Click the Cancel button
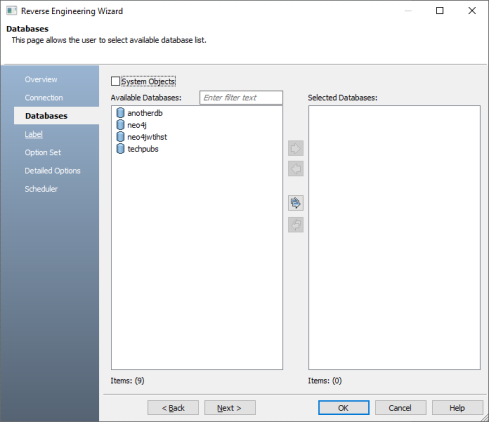489x422 pixels. coord(400,408)
